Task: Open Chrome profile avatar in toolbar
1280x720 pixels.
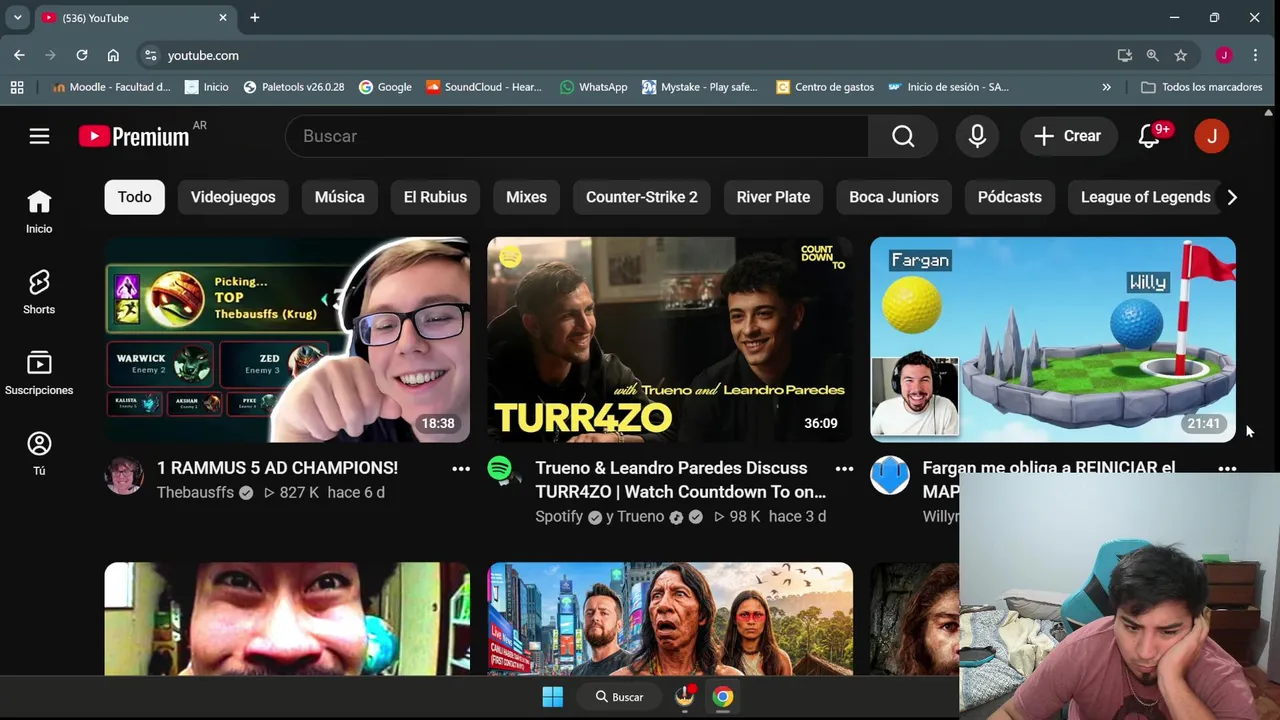Action: click(x=1224, y=55)
